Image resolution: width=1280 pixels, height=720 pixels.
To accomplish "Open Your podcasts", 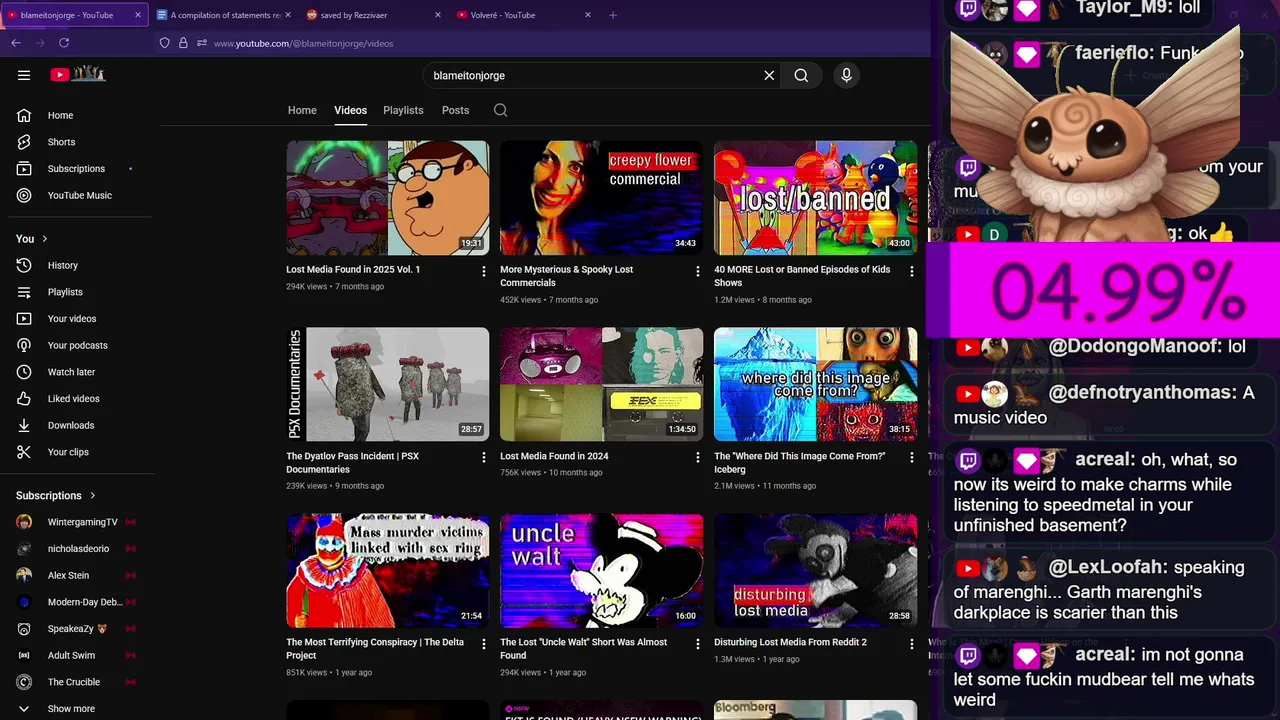I will (77, 345).
